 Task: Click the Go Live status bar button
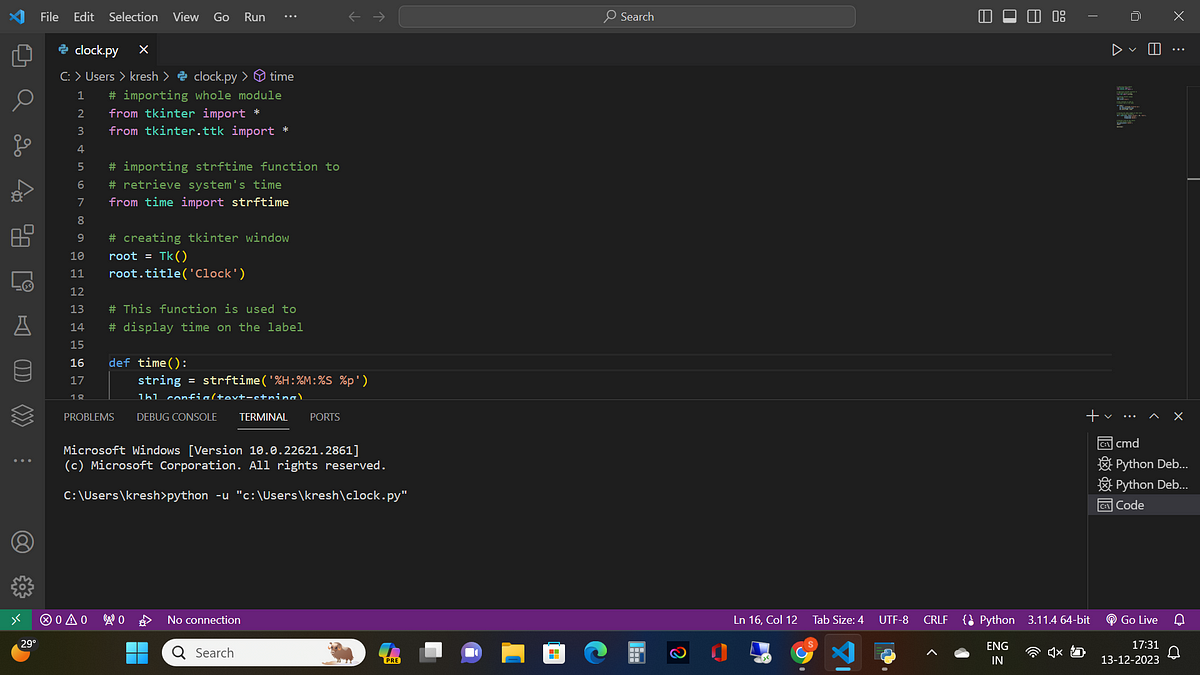1132,620
